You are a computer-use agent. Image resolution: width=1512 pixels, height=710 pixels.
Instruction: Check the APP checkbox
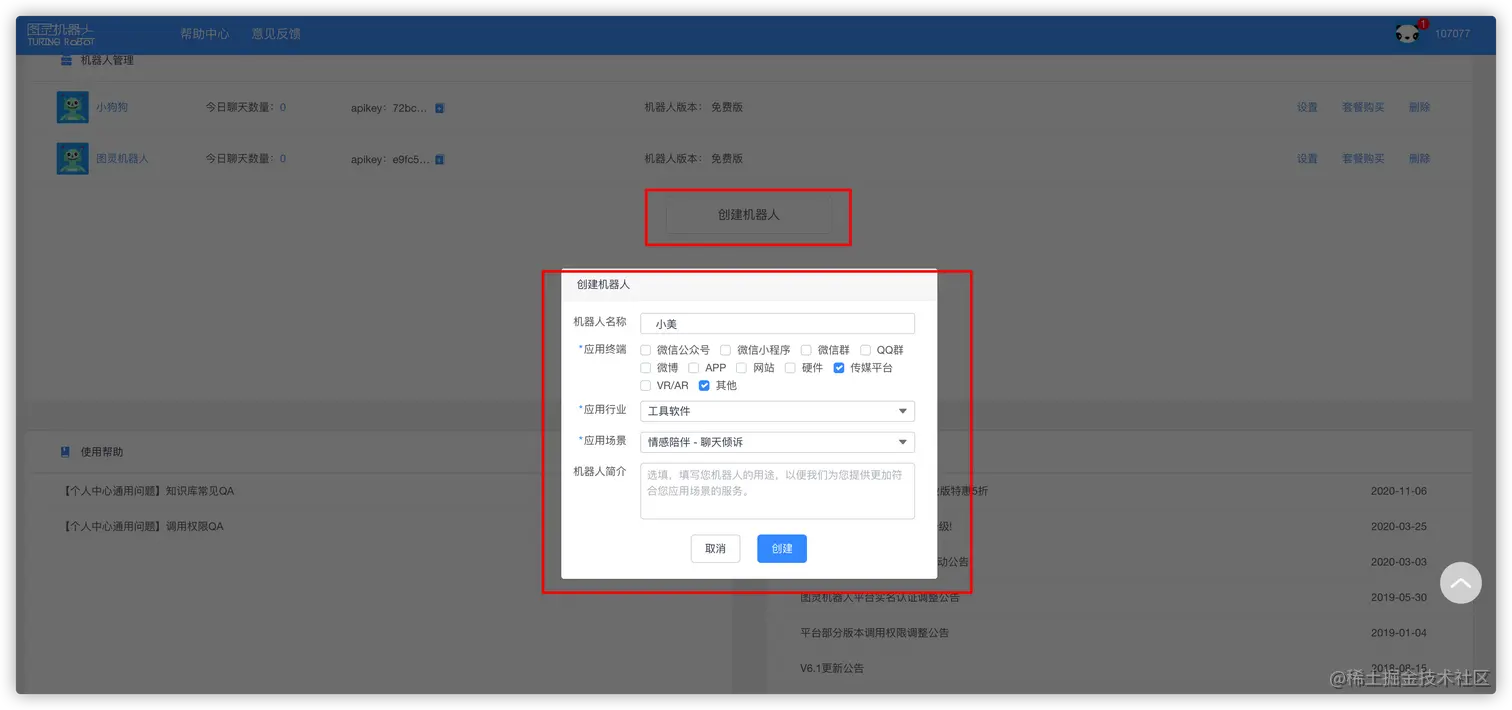tap(694, 368)
